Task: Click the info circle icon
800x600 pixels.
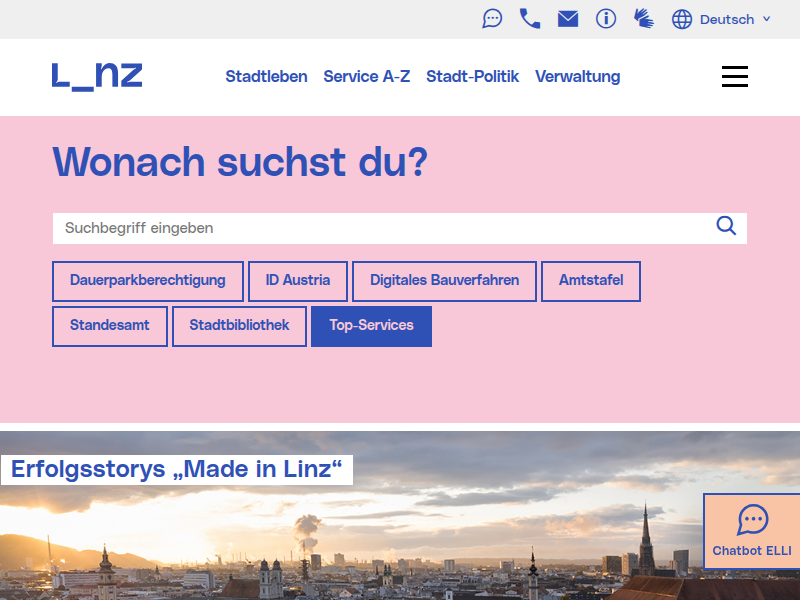Action: point(606,18)
